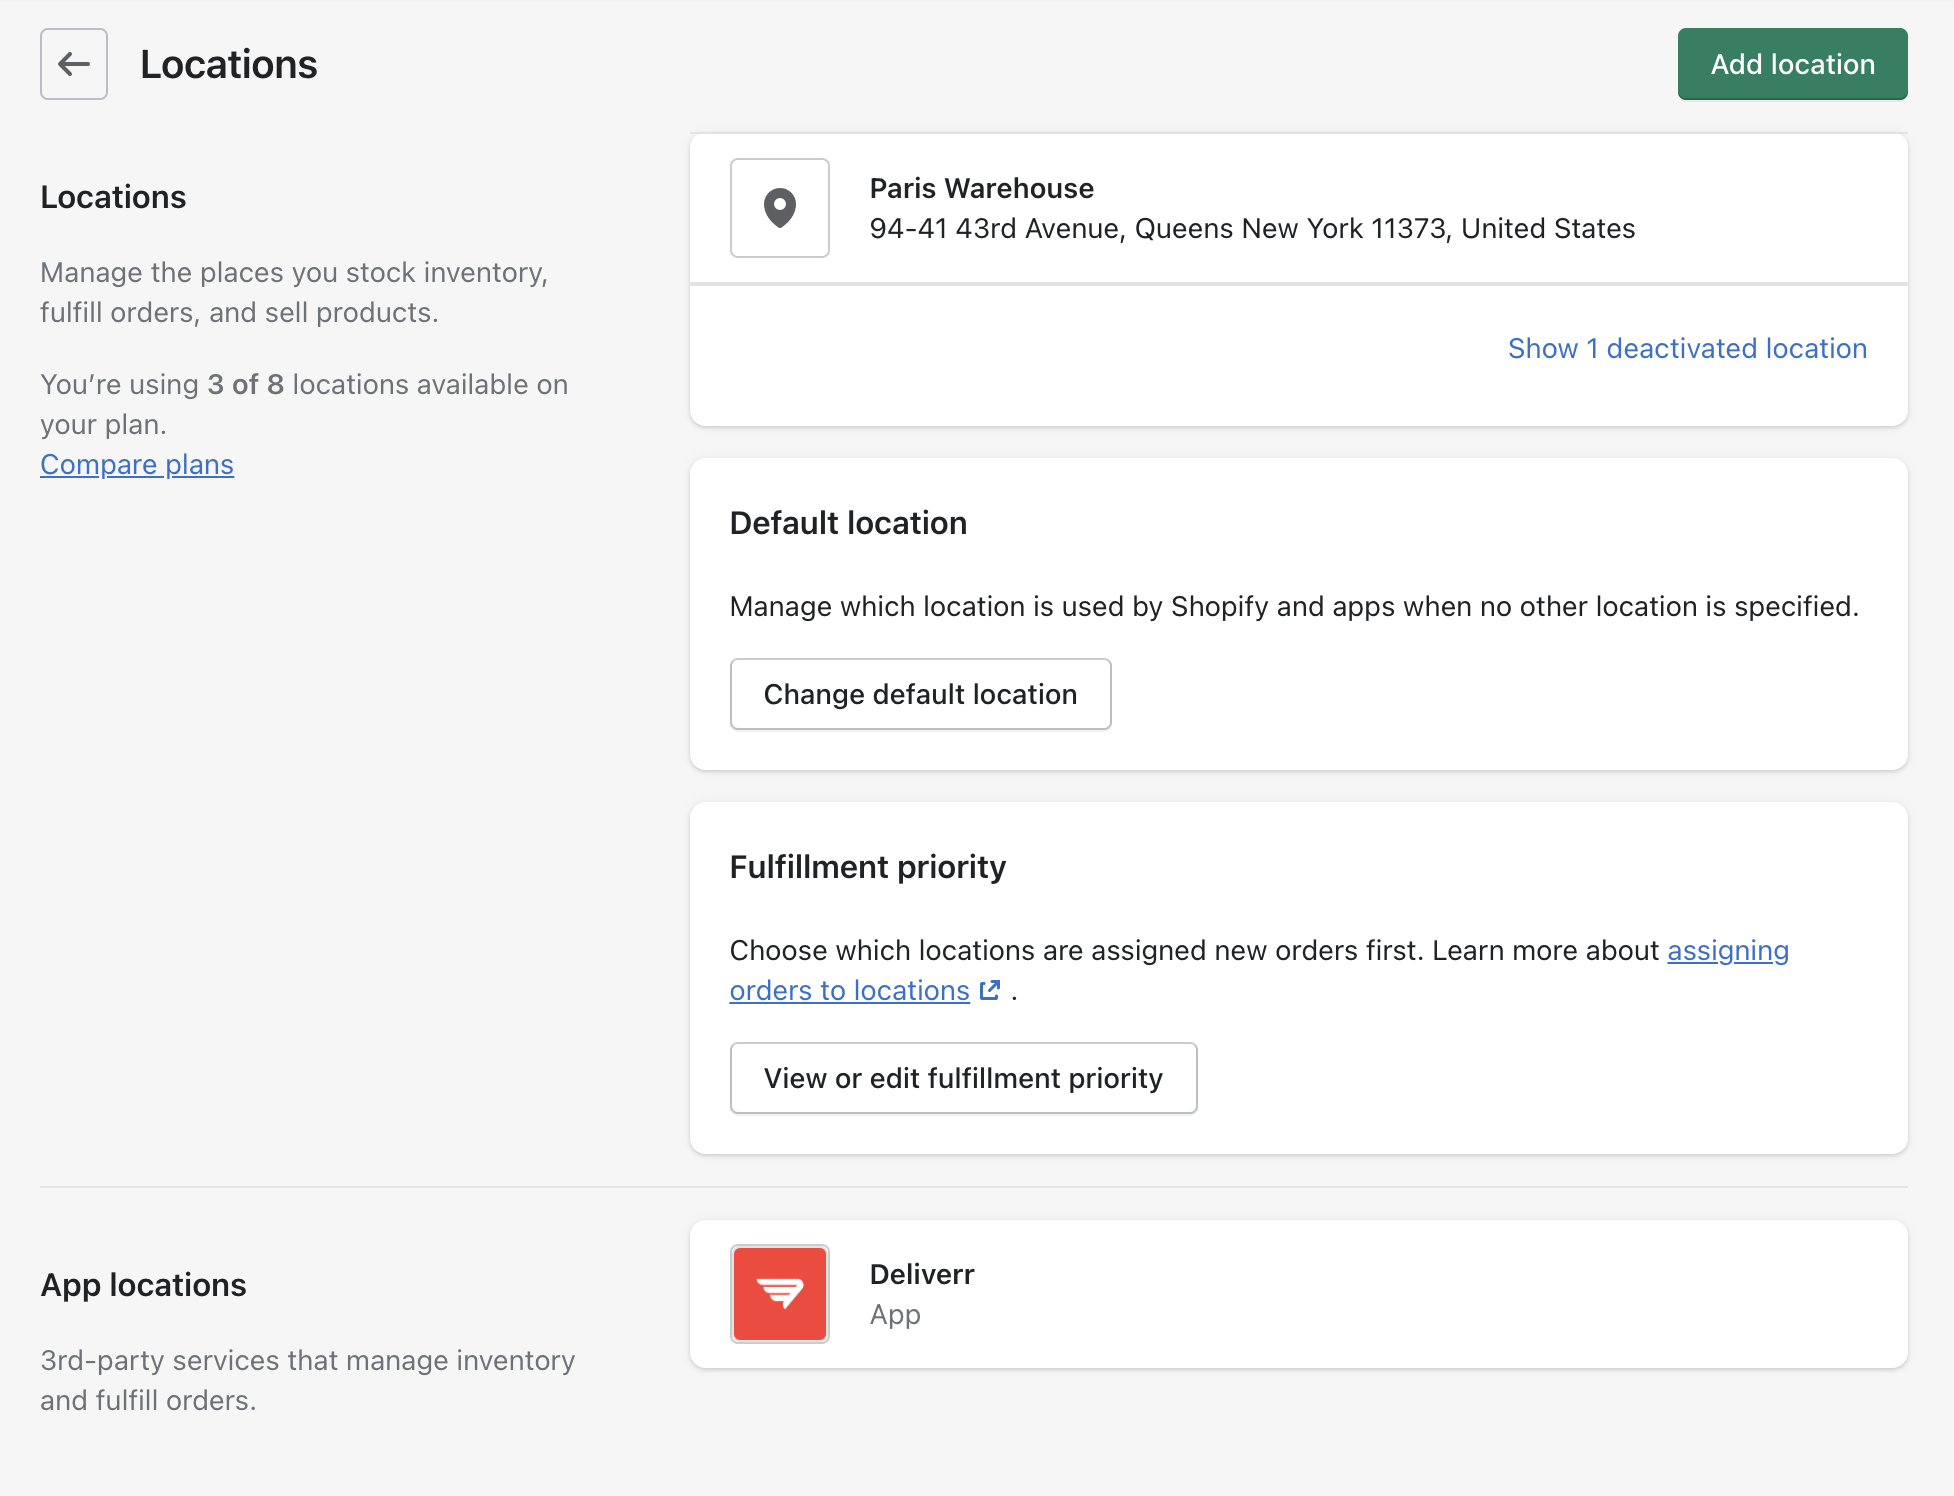Screen dimensions: 1954x1496
Task: Click the Paris Warehouse map pin icon
Action: [780, 208]
